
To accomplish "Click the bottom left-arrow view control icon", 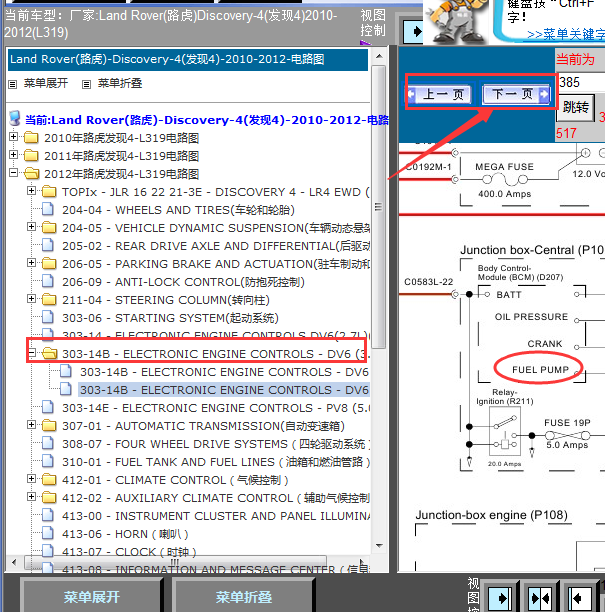I will (580, 598).
